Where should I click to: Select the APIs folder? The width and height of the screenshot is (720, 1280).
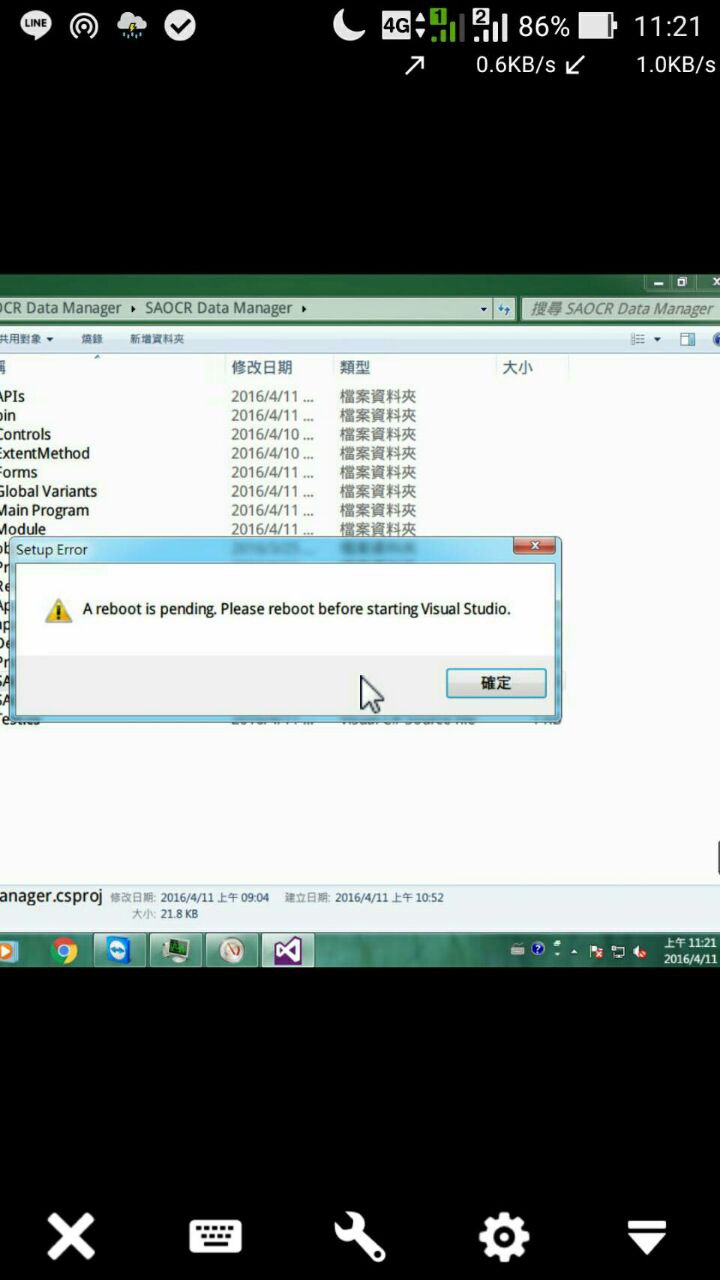pos(12,396)
